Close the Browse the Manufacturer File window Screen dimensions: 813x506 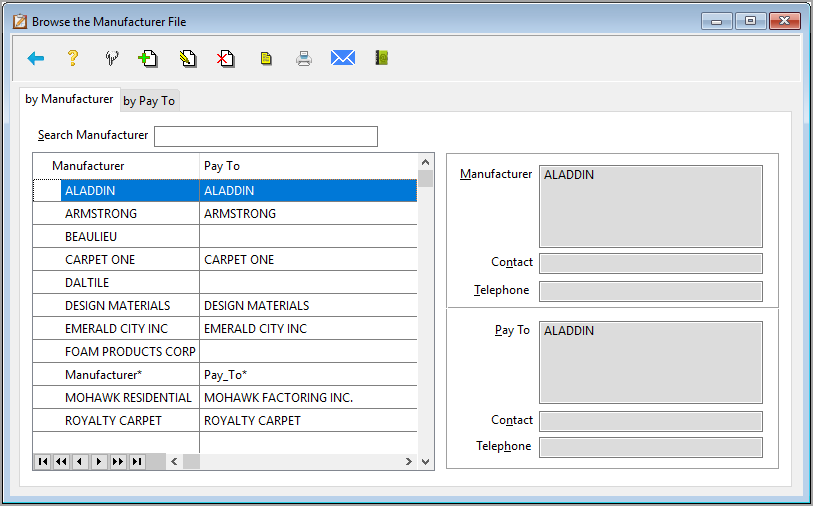click(784, 21)
